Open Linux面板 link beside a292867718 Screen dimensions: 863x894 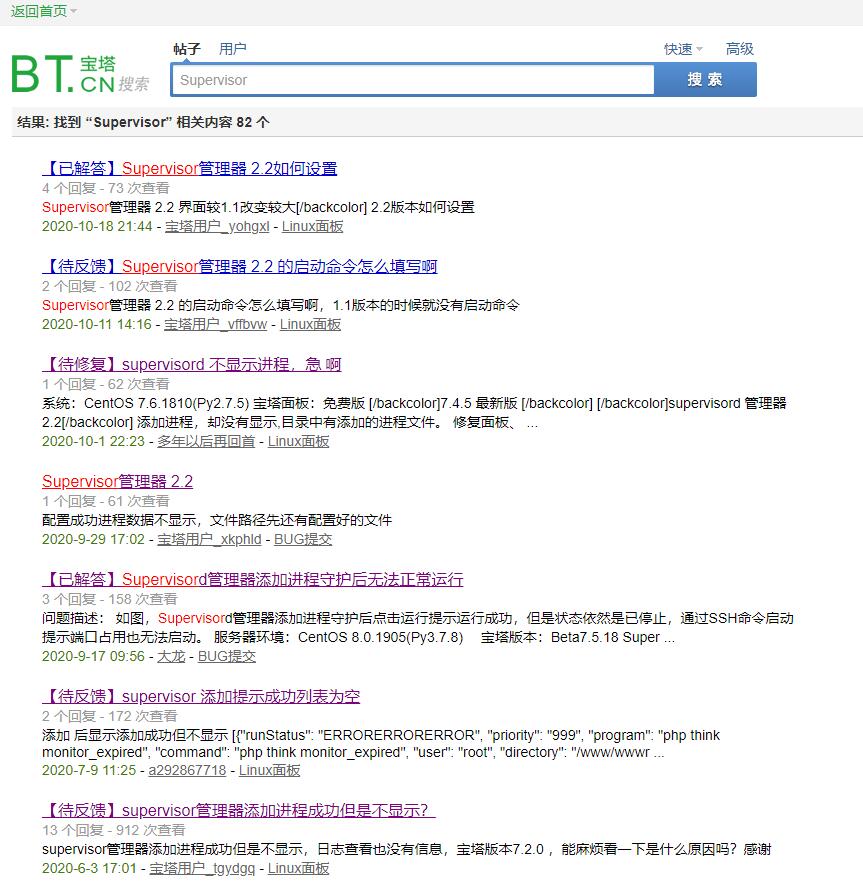point(269,770)
